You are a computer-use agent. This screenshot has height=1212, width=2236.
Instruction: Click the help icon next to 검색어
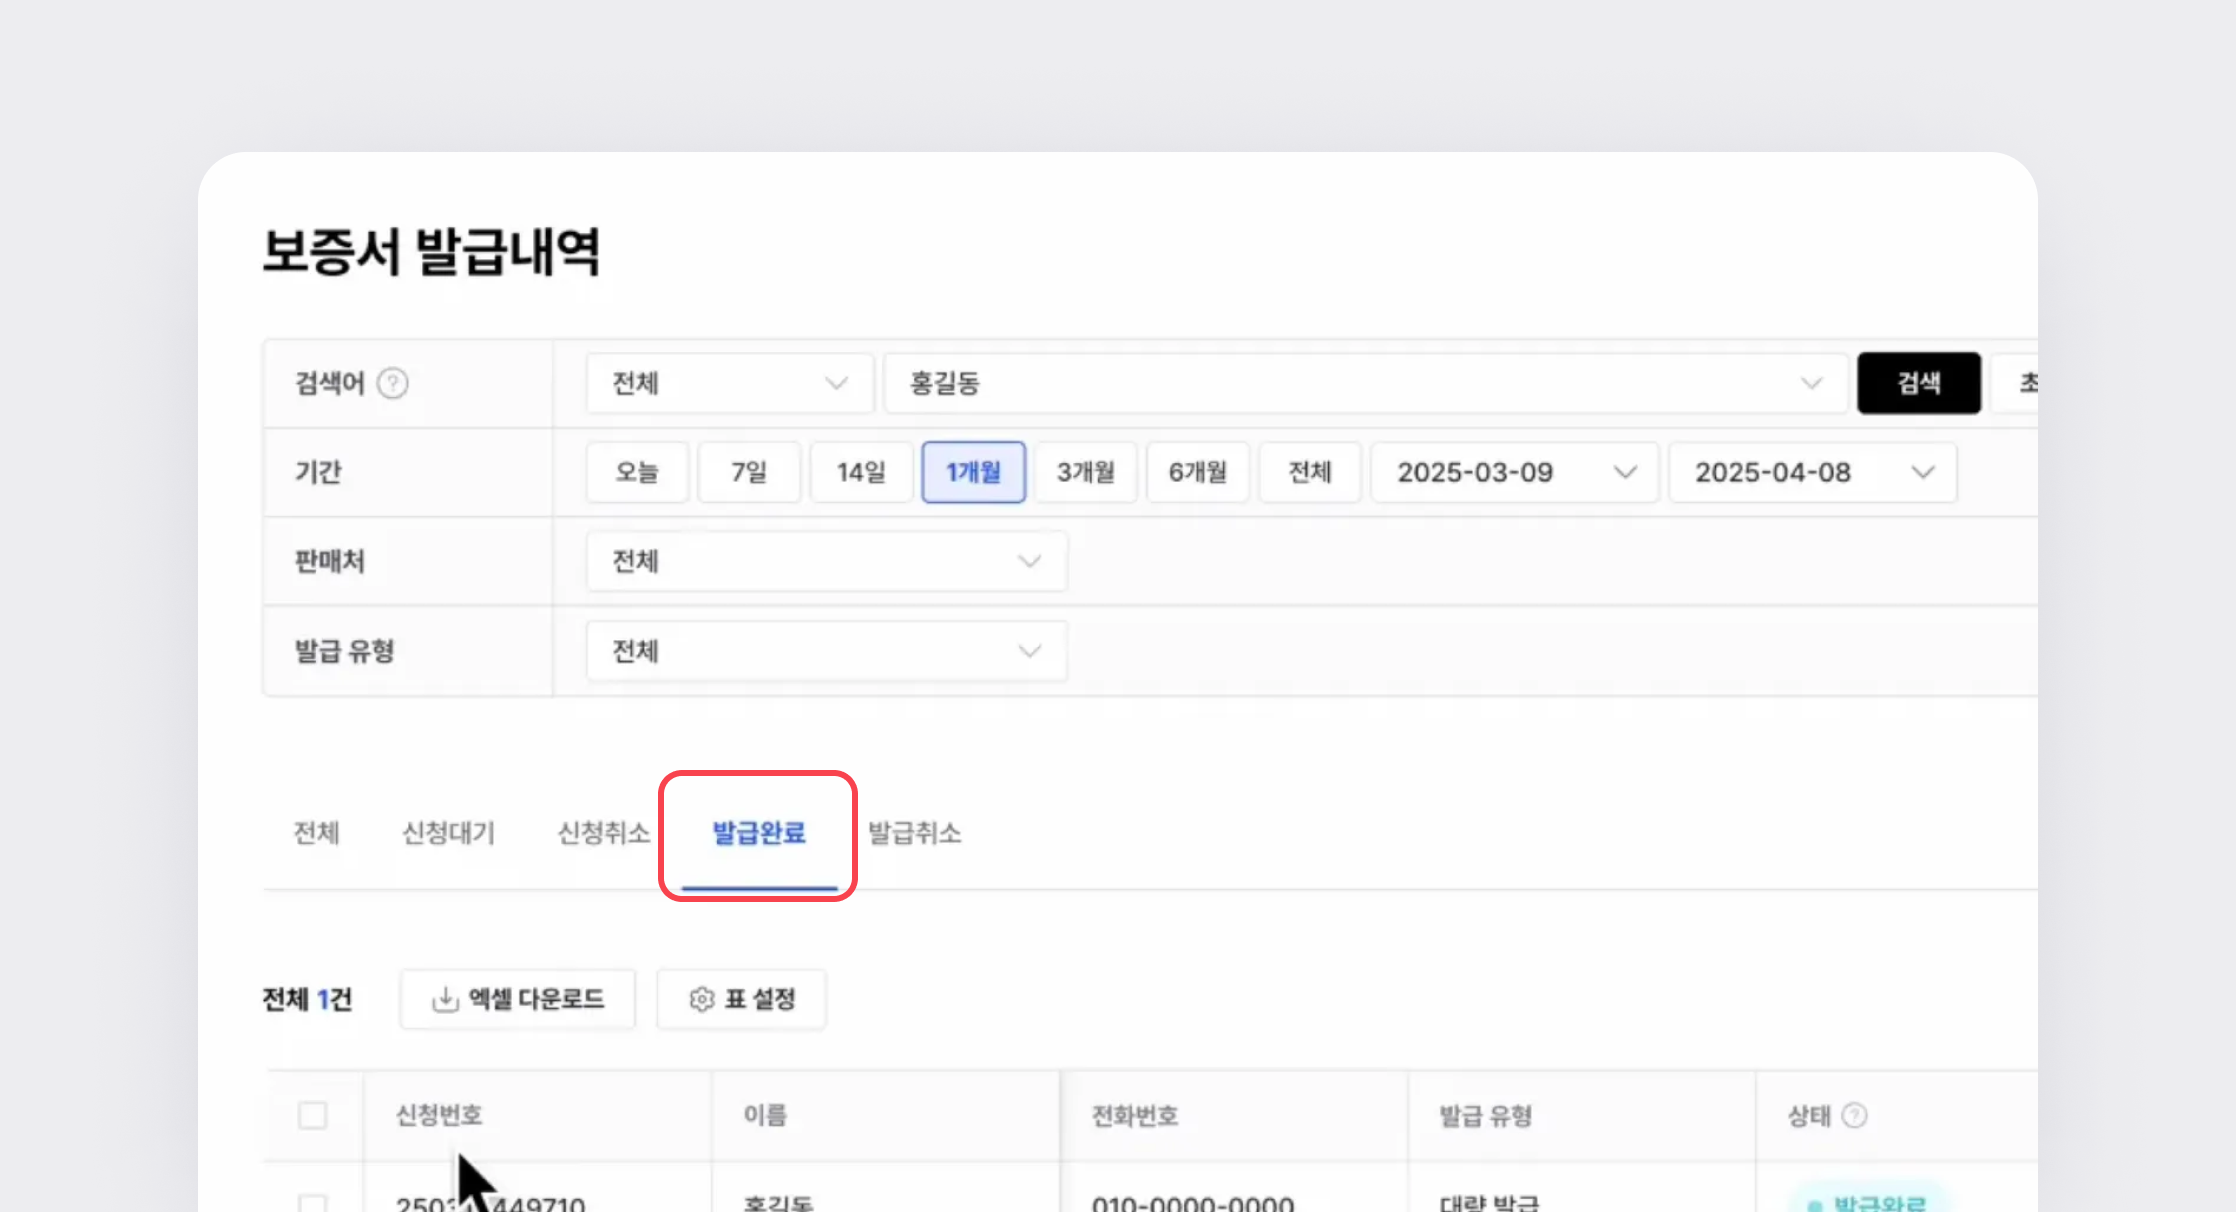[393, 383]
